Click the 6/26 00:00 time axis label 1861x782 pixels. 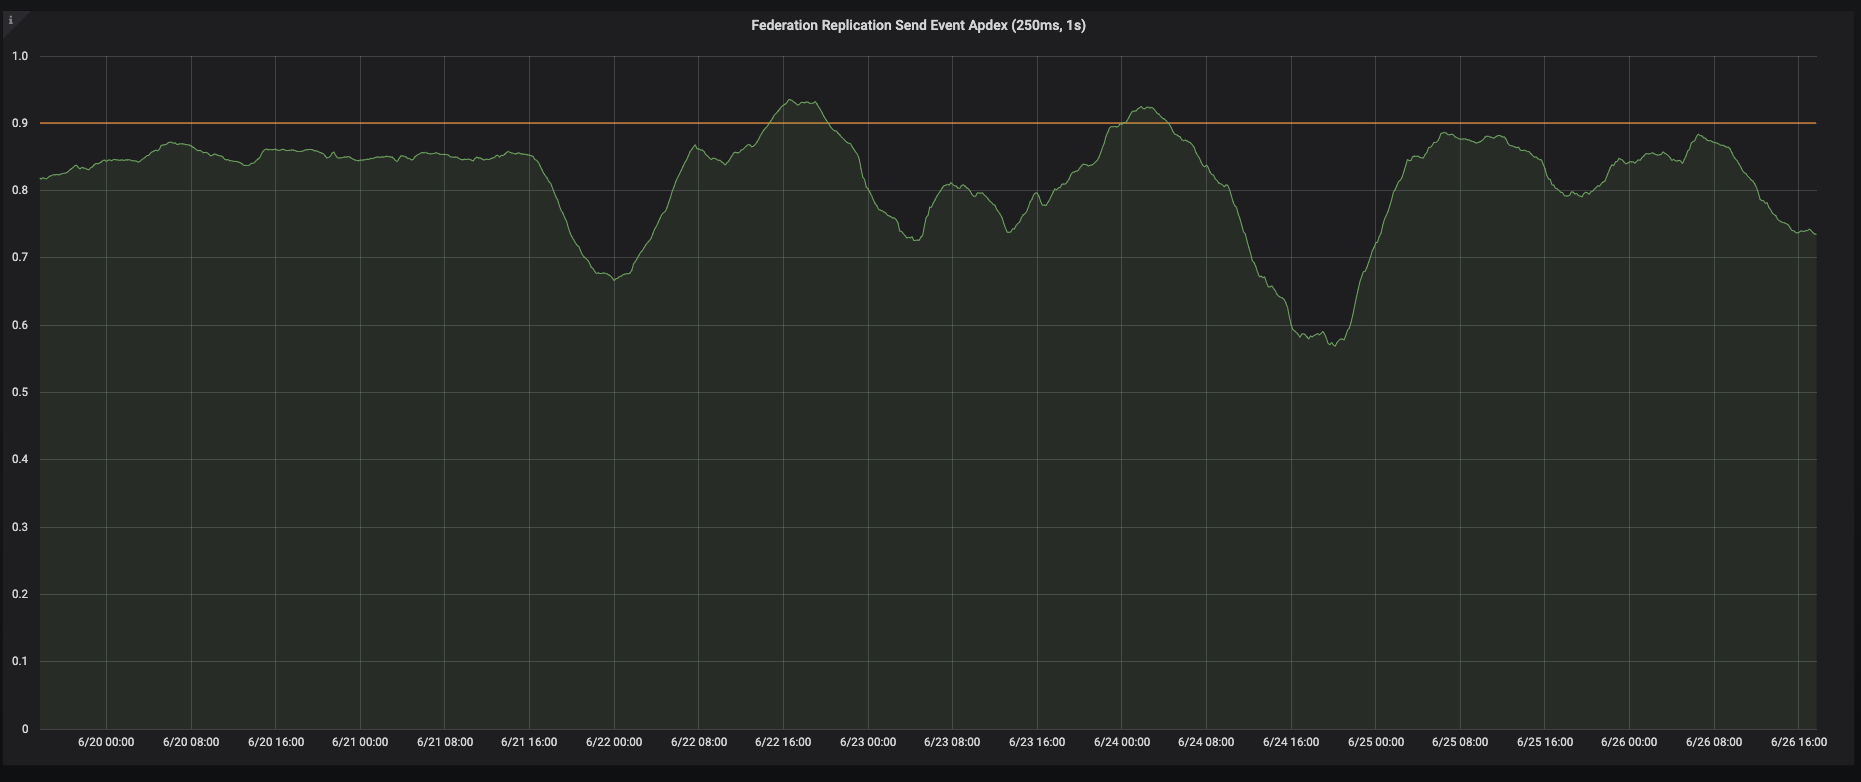(1629, 742)
